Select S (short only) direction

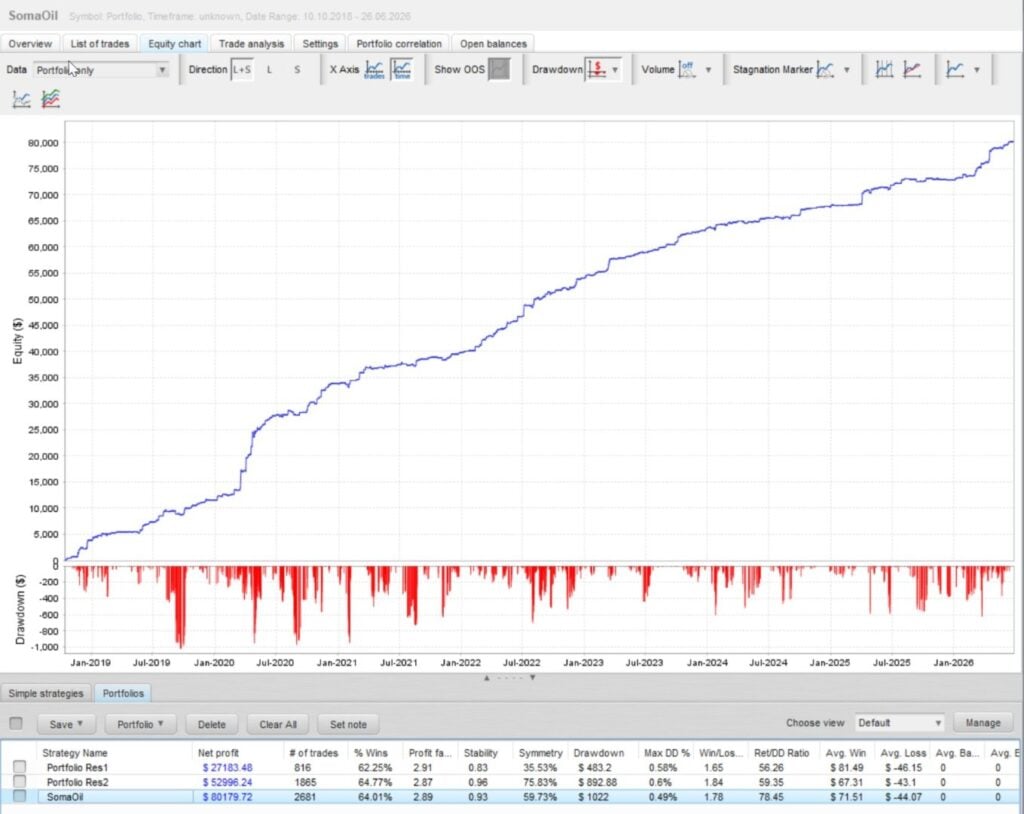coord(297,69)
